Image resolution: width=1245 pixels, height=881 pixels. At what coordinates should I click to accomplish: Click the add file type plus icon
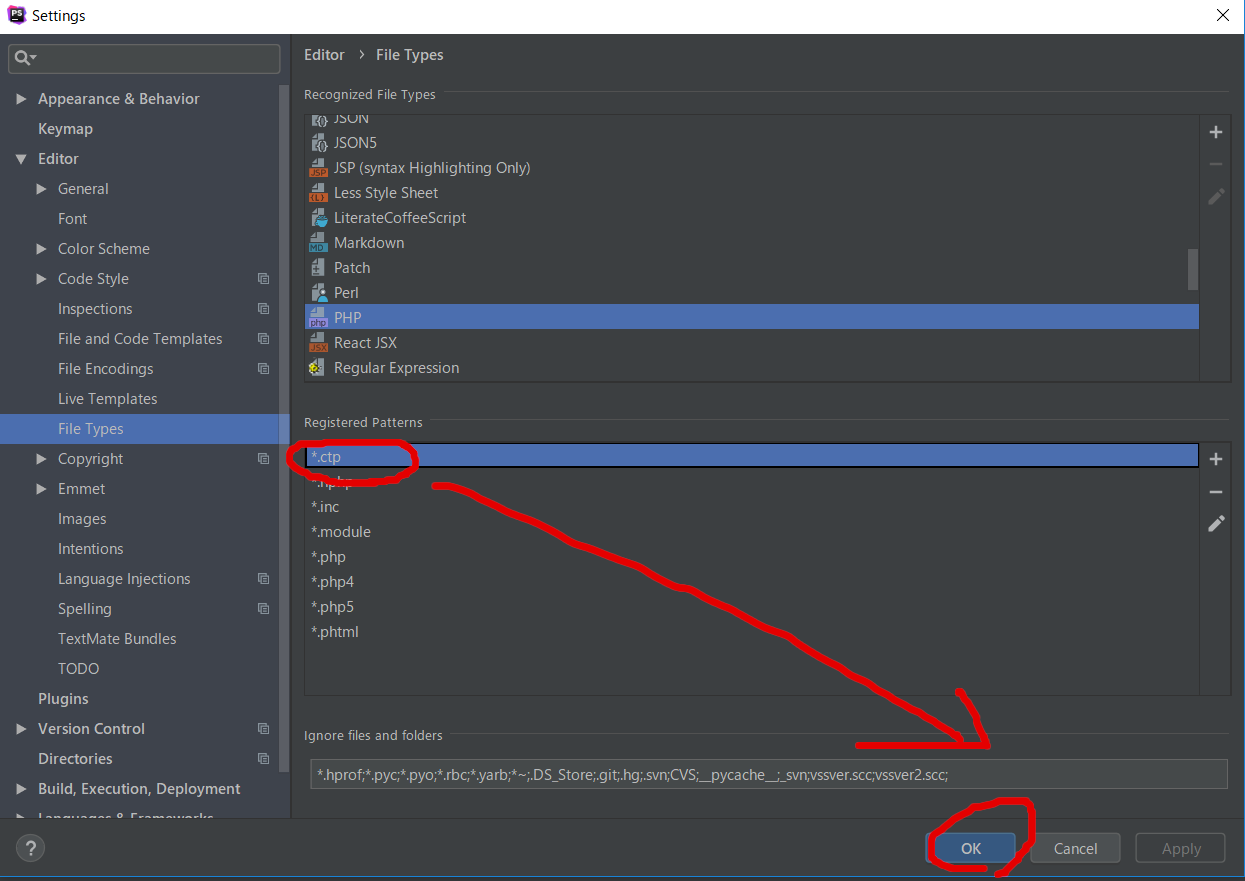1216,132
